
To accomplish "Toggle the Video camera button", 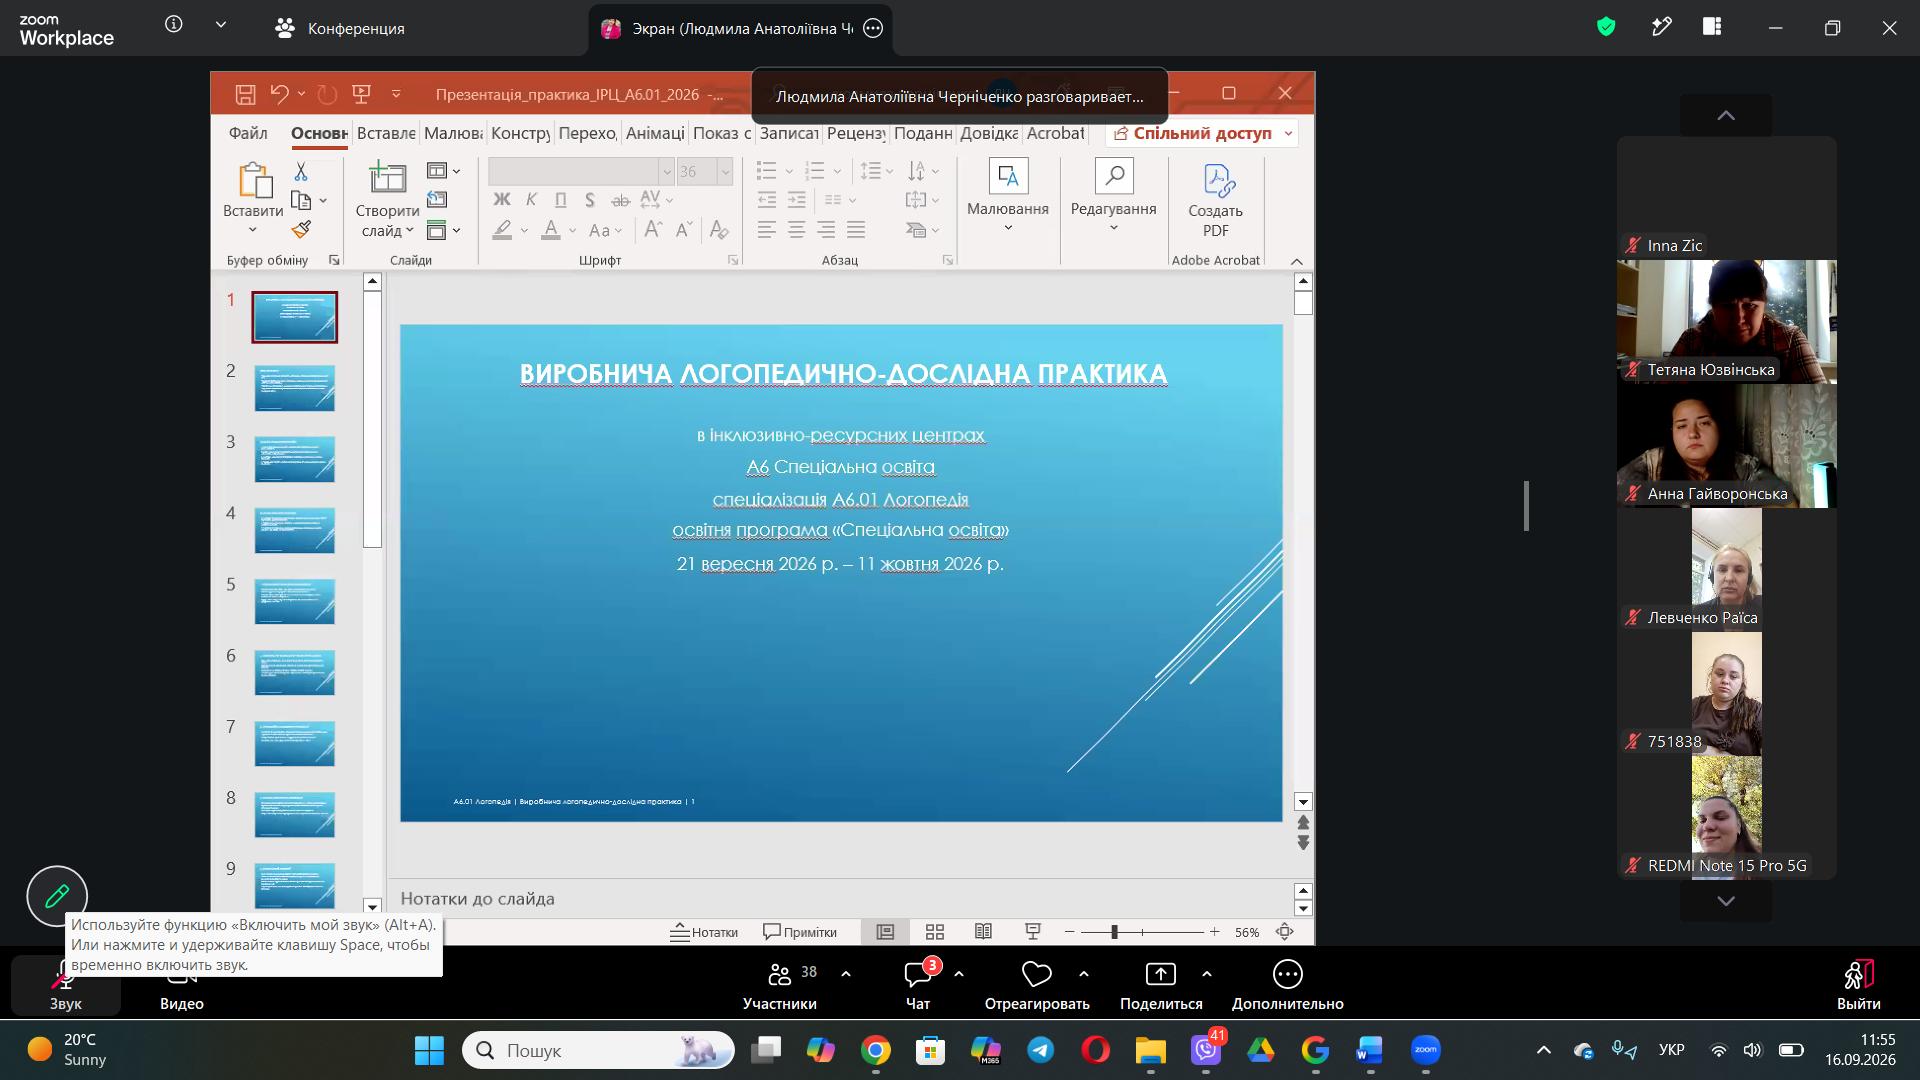I will tap(182, 986).
